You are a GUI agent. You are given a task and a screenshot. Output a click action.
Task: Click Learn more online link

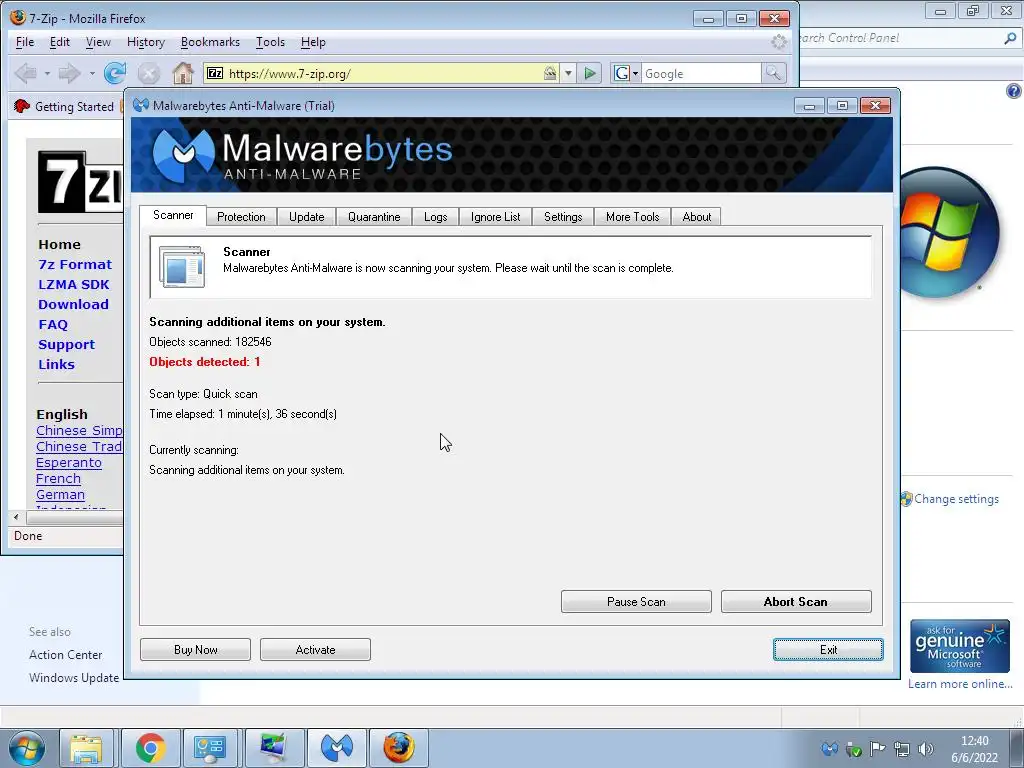(960, 684)
